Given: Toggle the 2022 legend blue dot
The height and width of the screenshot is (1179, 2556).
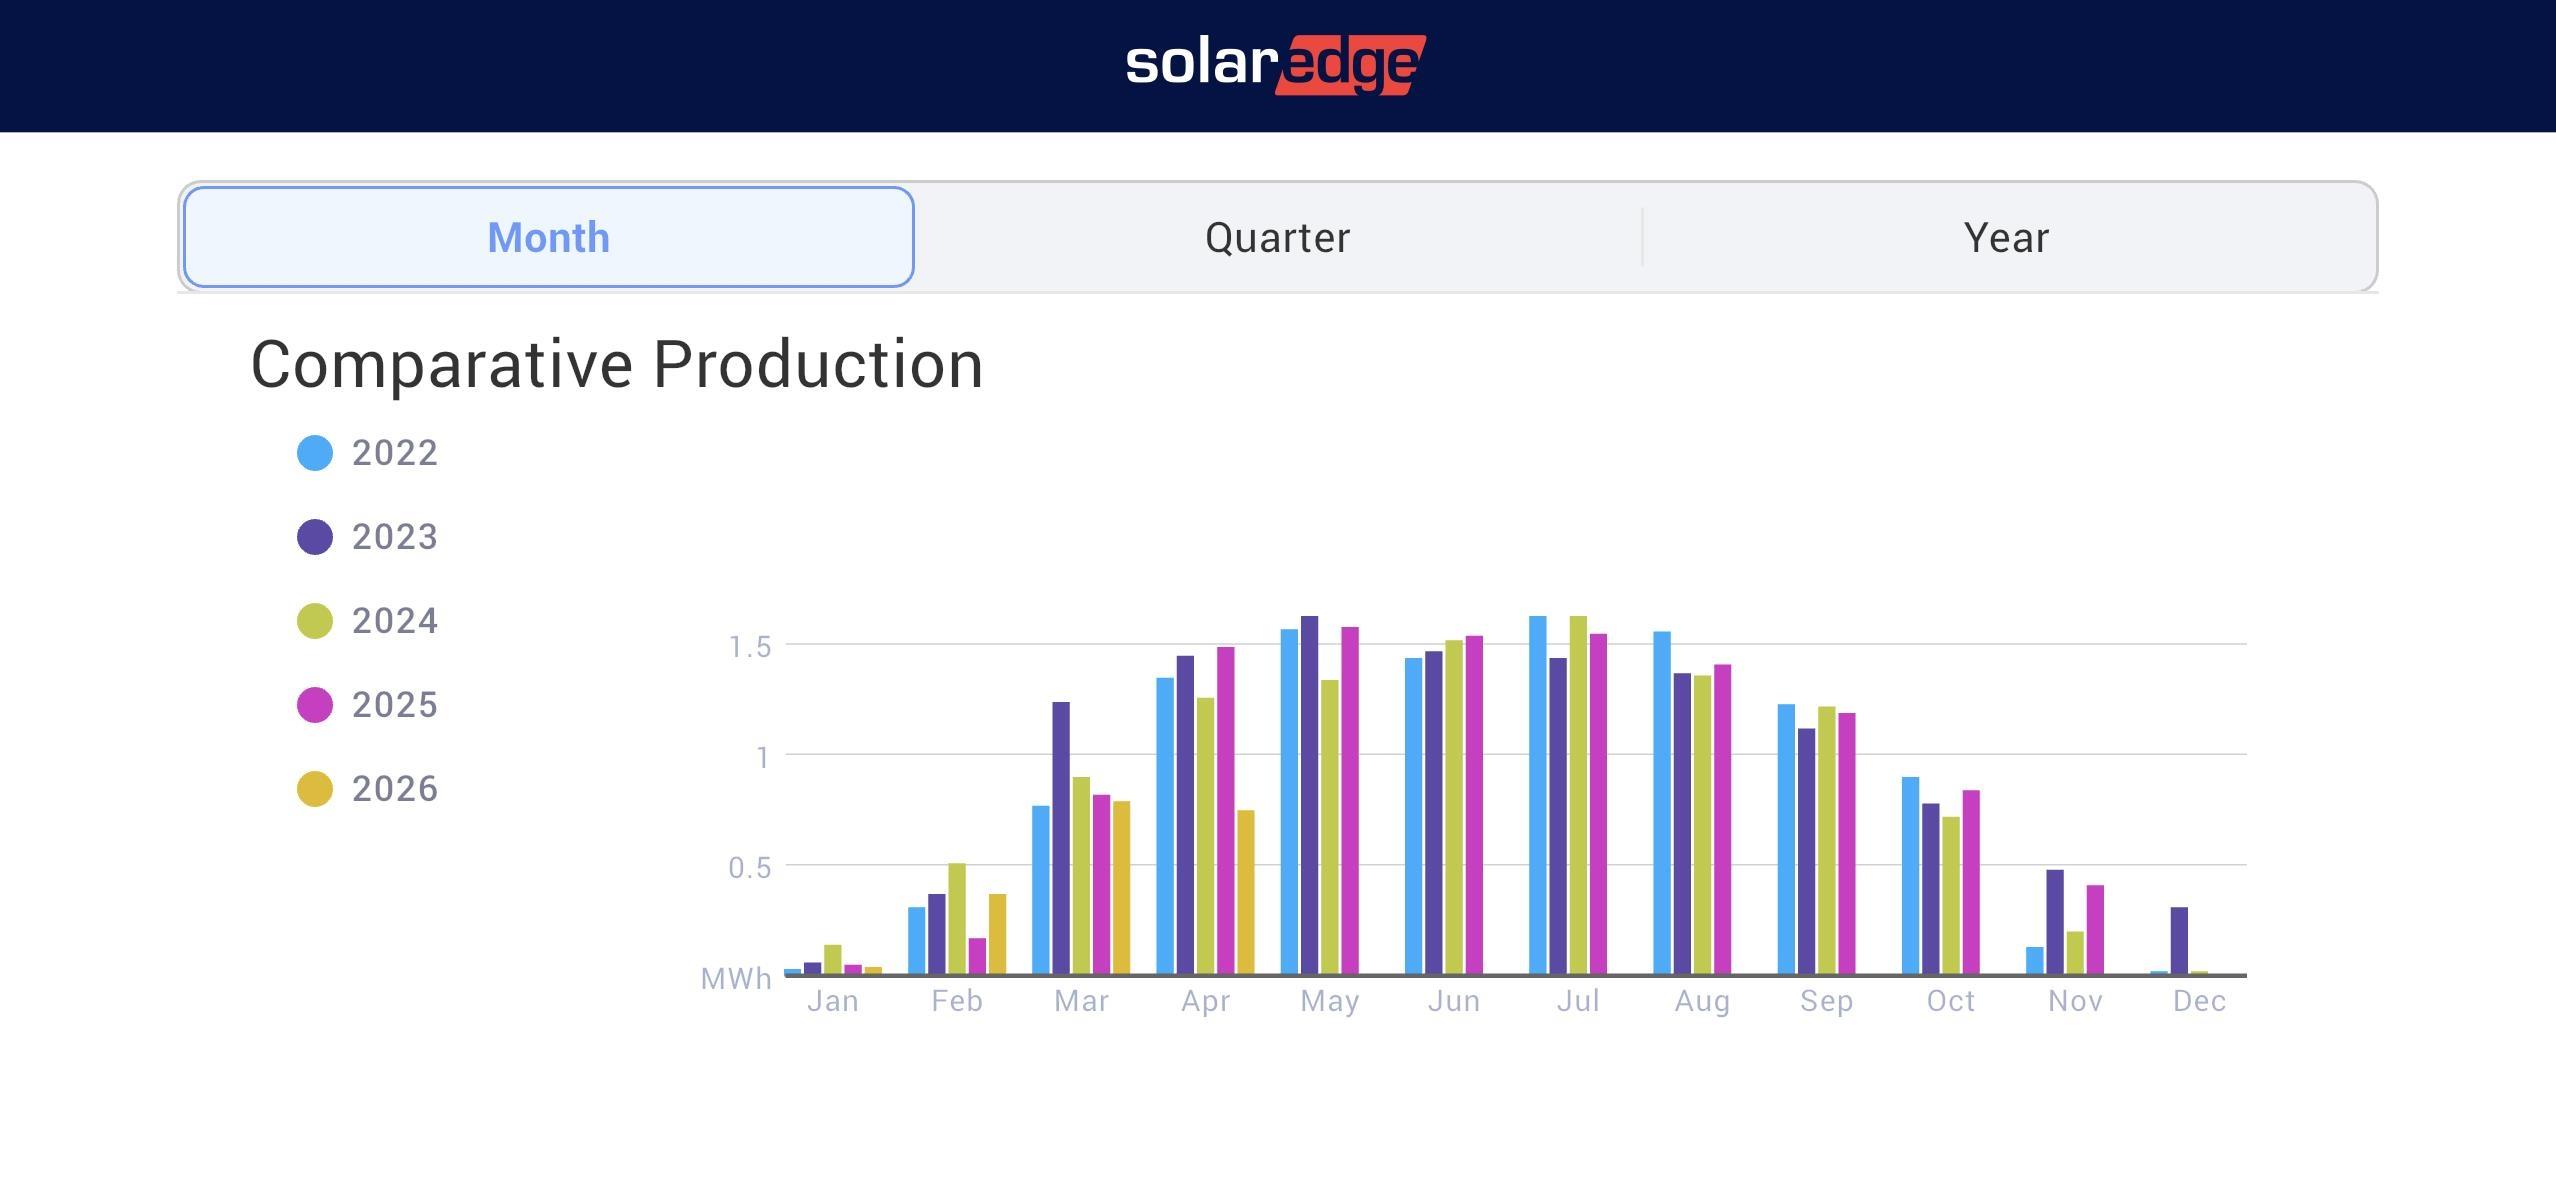Looking at the screenshot, I should (x=315, y=453).
